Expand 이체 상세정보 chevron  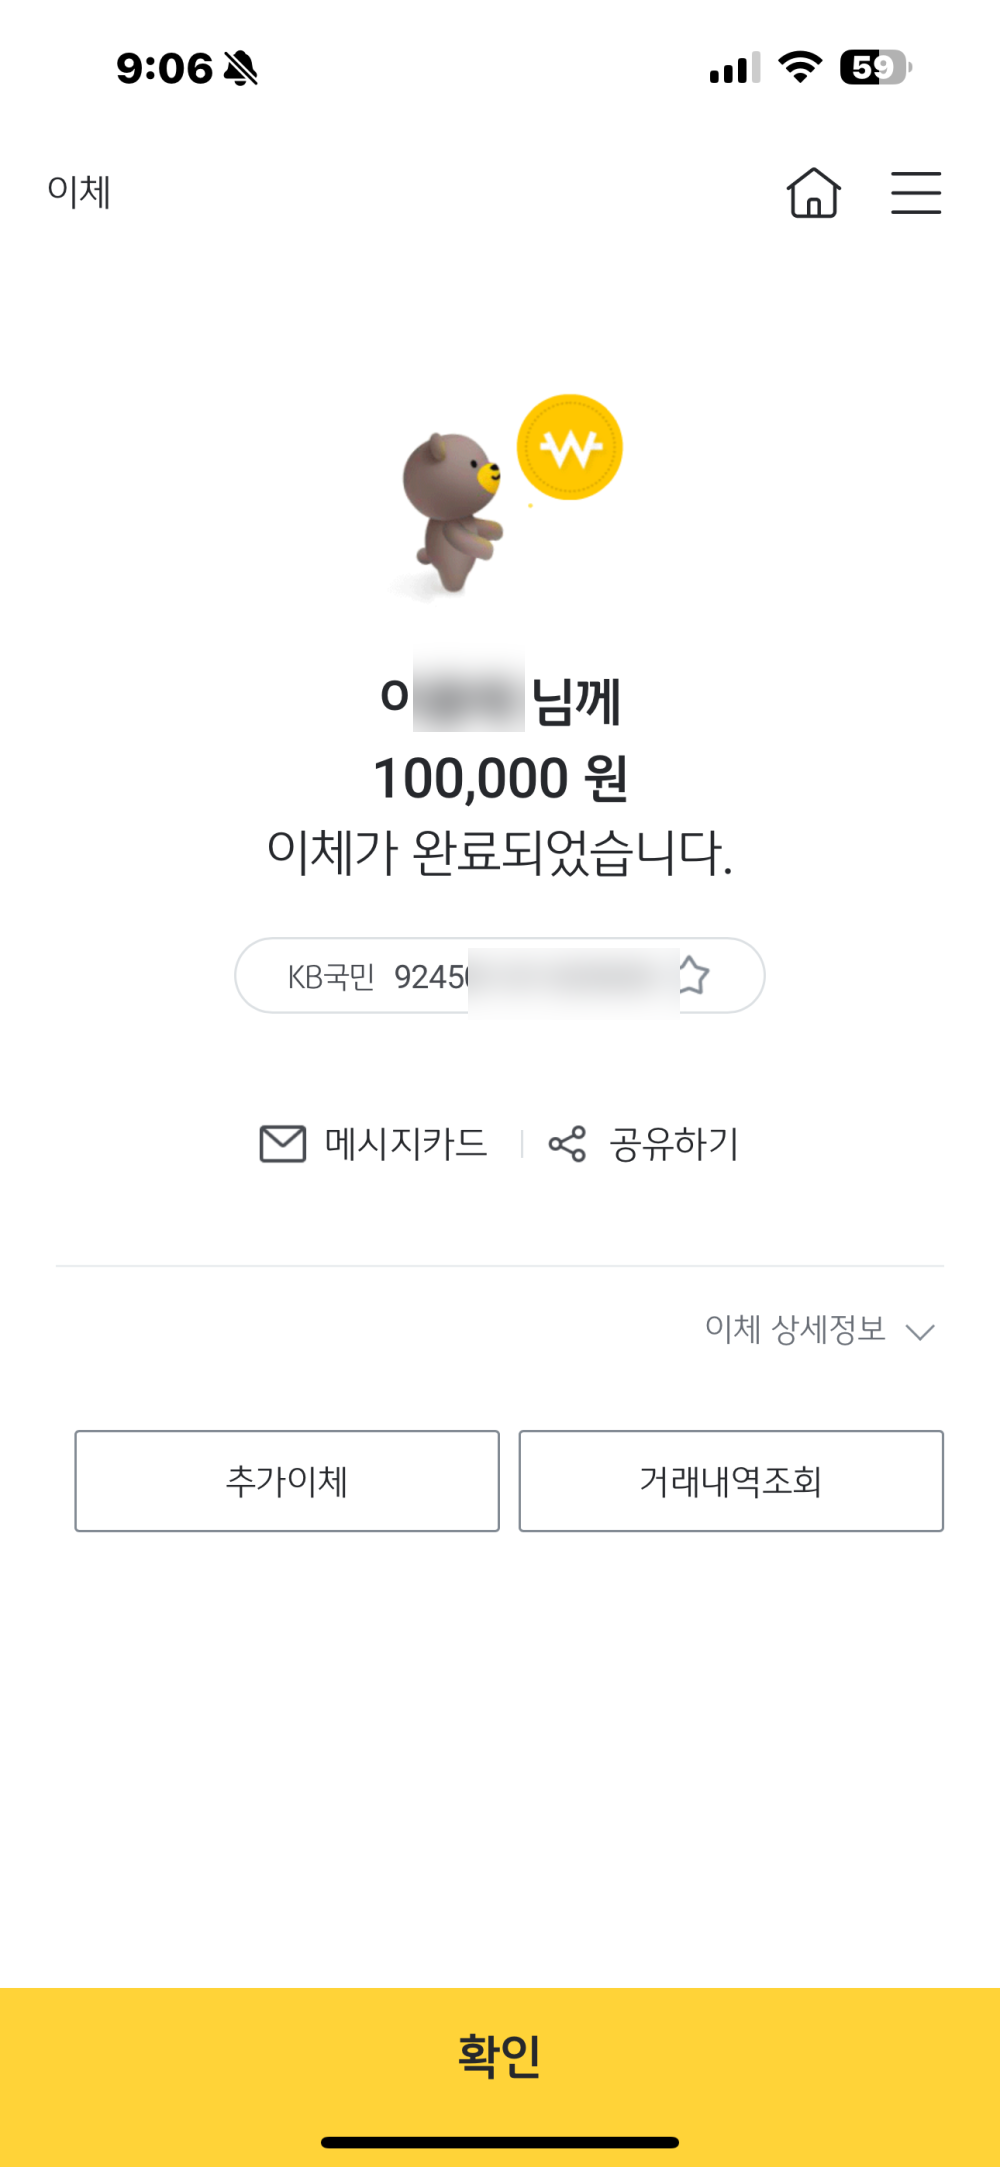pyautogui.click(x=920, y=1331)
